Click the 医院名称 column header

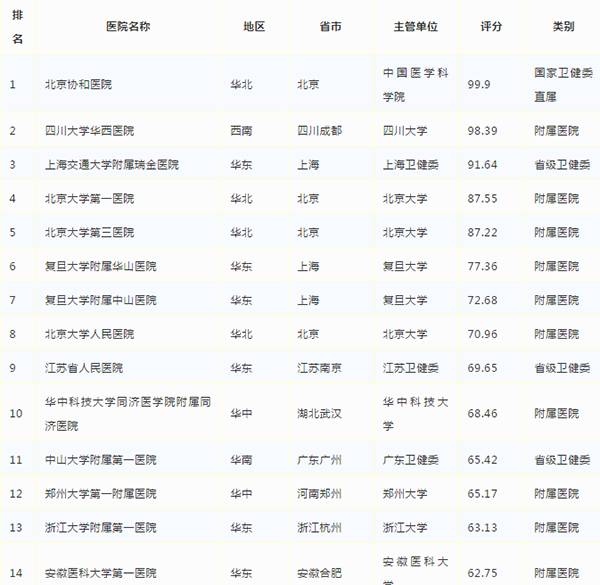(130, 27)
